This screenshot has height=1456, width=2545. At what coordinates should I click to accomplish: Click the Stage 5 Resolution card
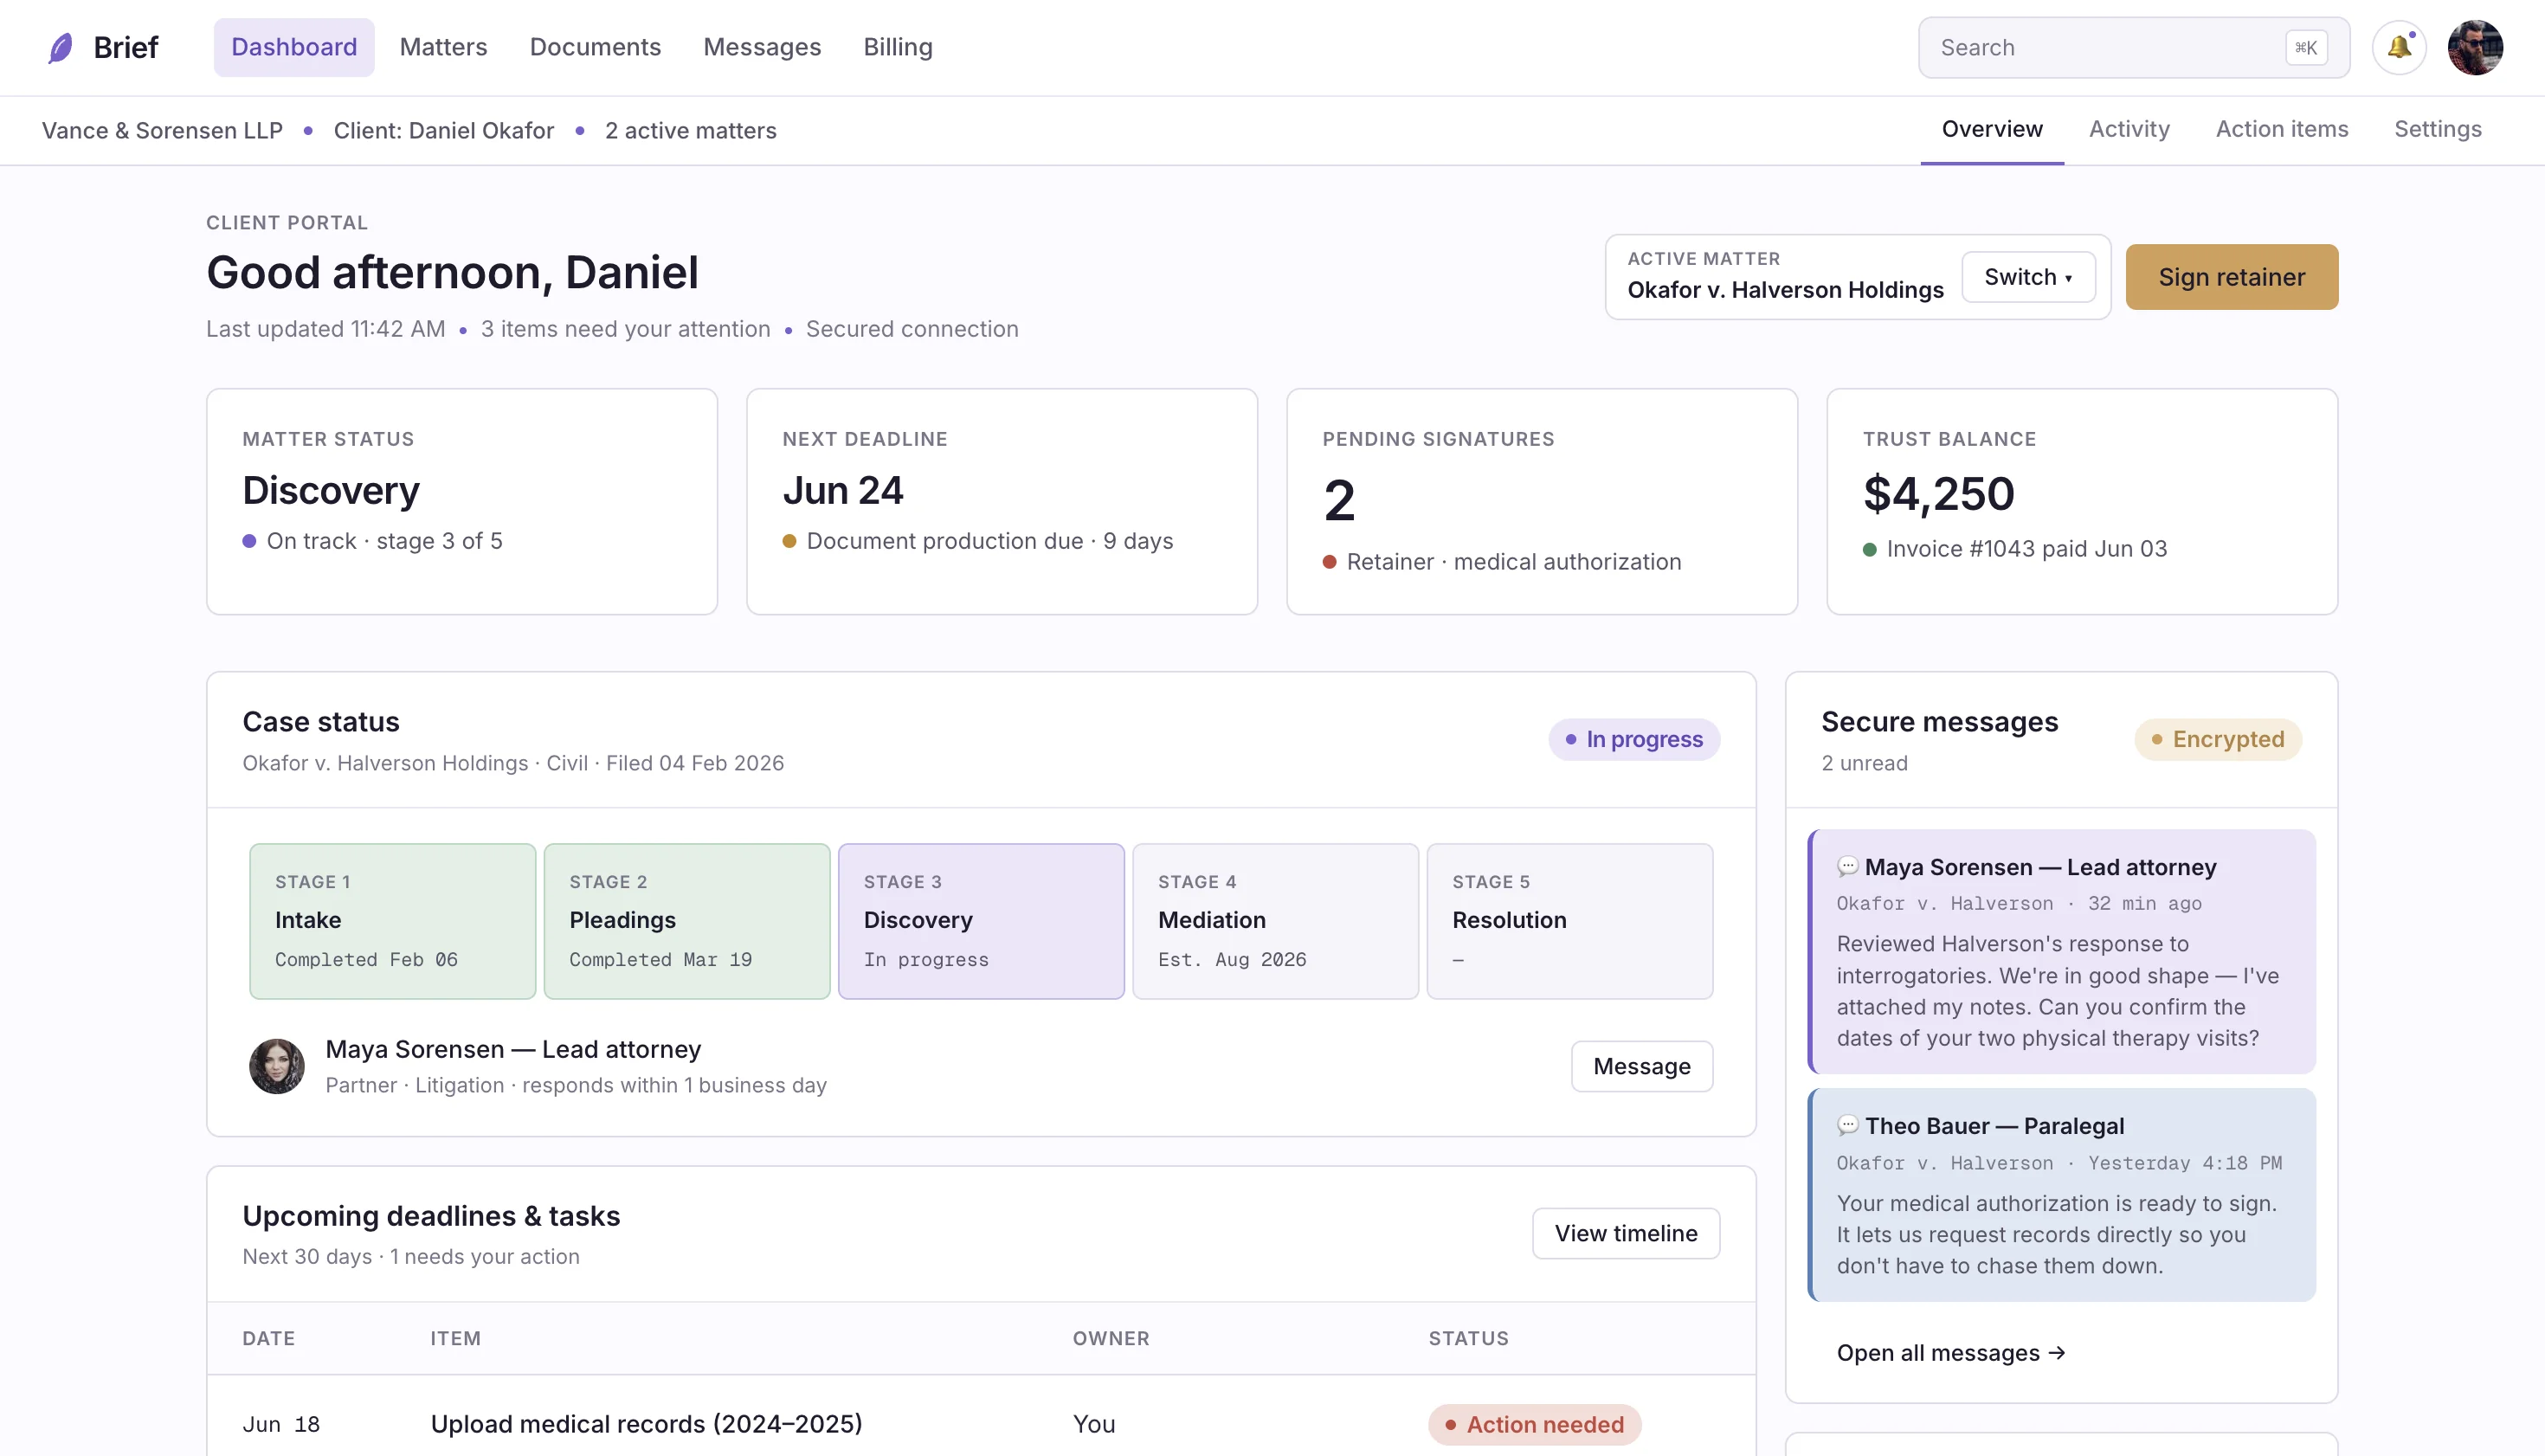click(1569, 921)
